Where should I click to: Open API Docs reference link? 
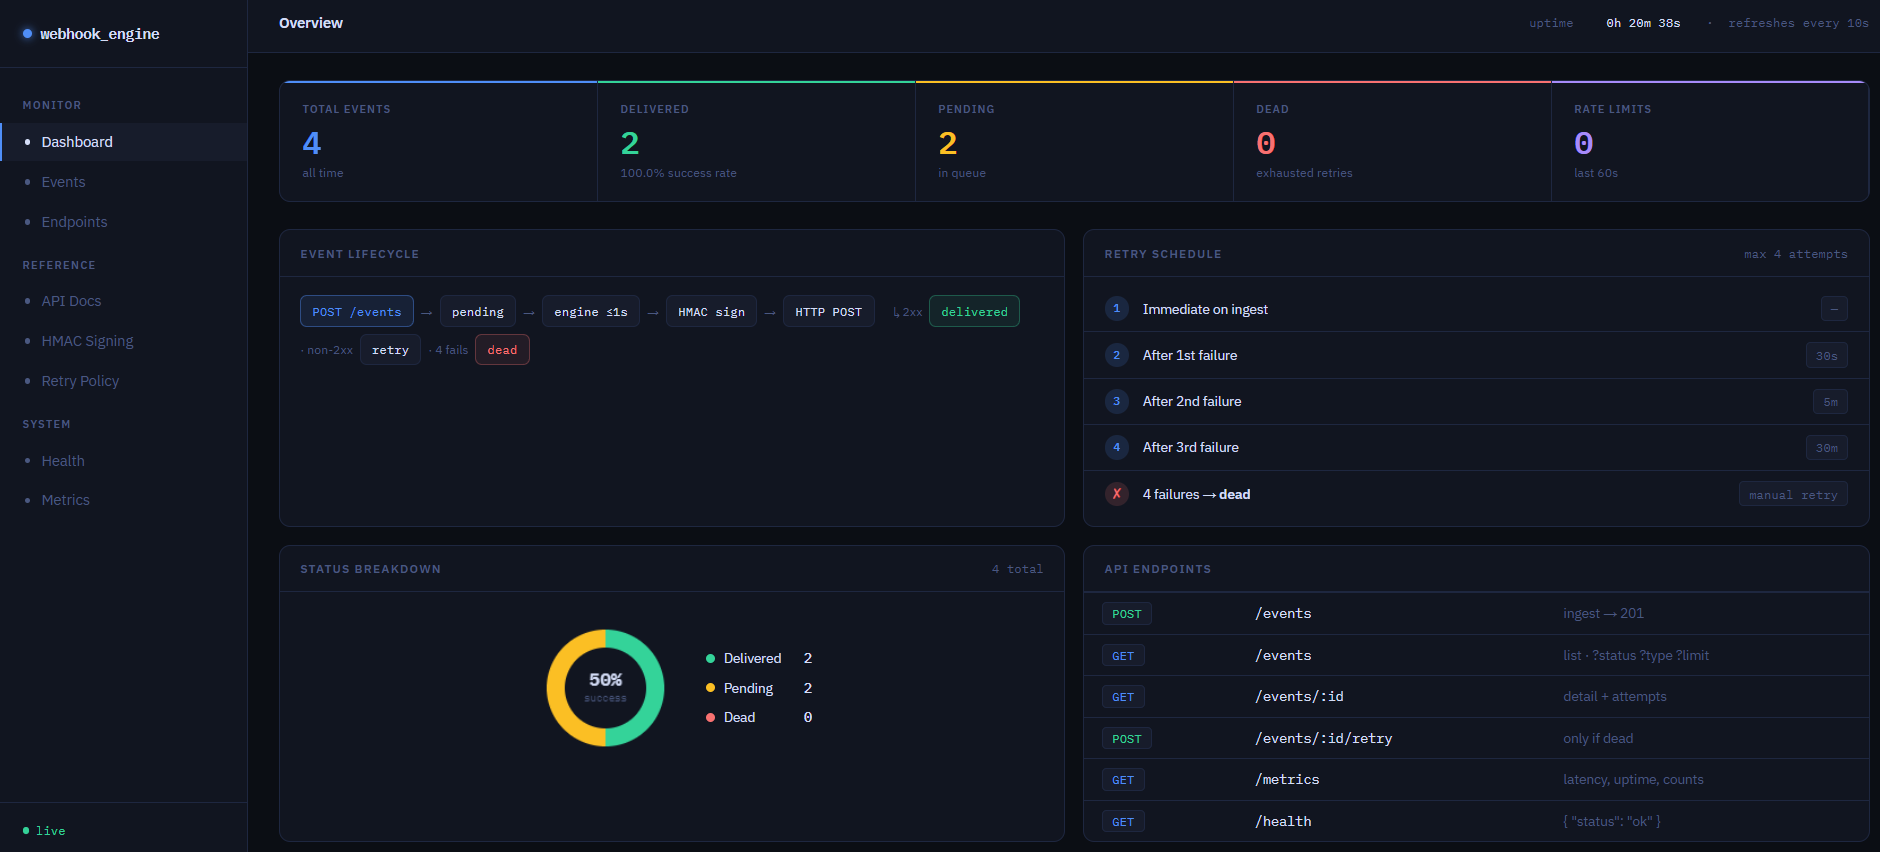coord(124,301)
